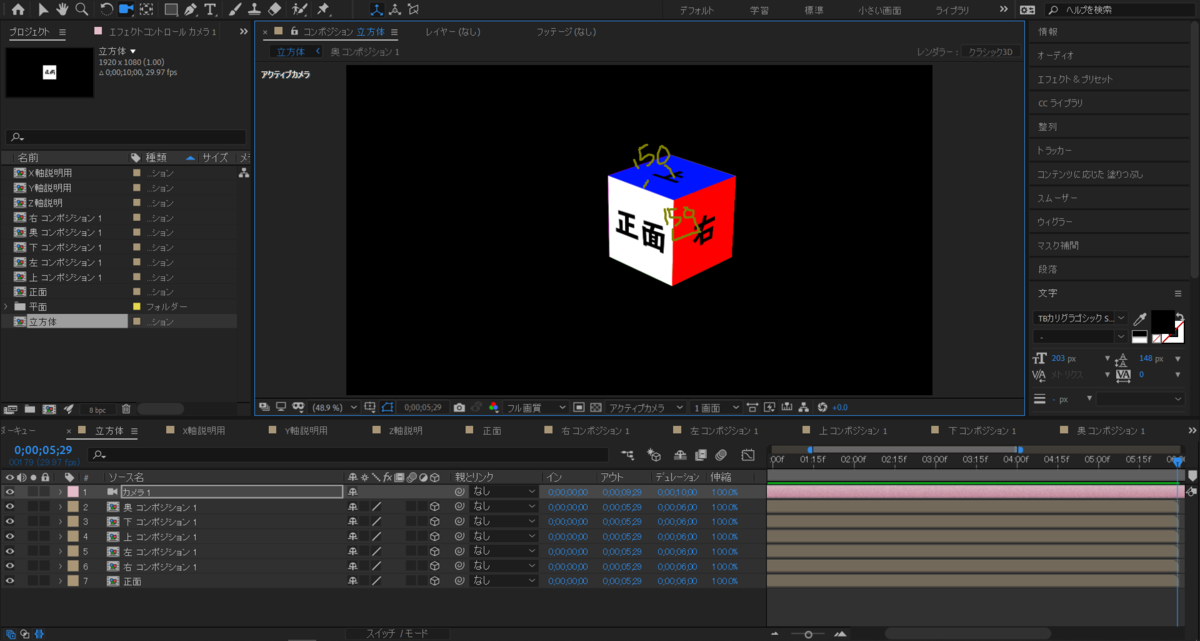Switch to the 正面 timeline tab
Image resolution: width=1200 pixels, height=641 pixels.
492,431
